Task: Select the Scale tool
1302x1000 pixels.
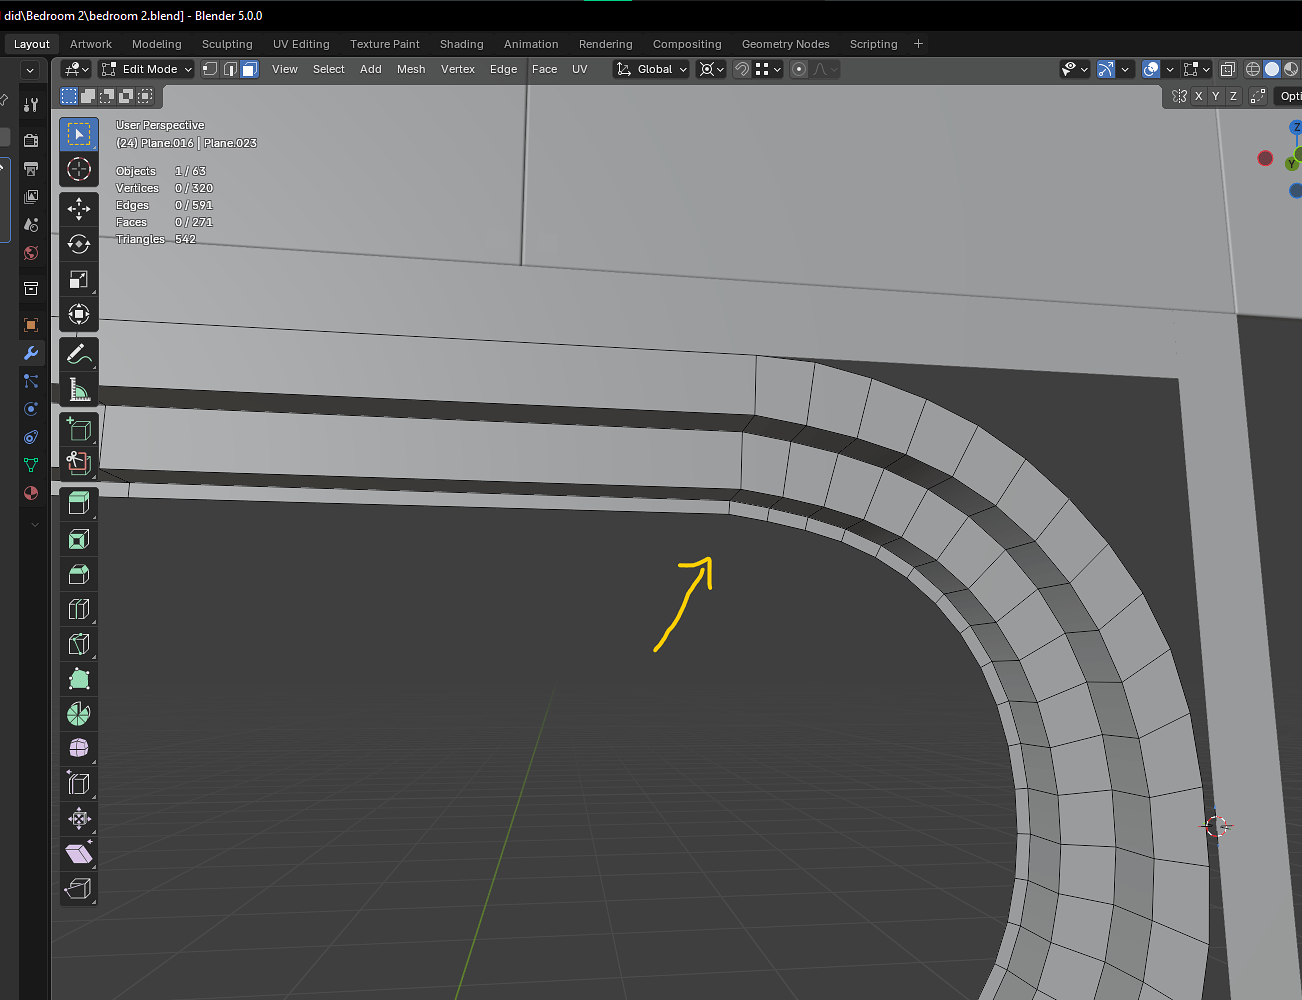Action: click(x=79, y=279)
